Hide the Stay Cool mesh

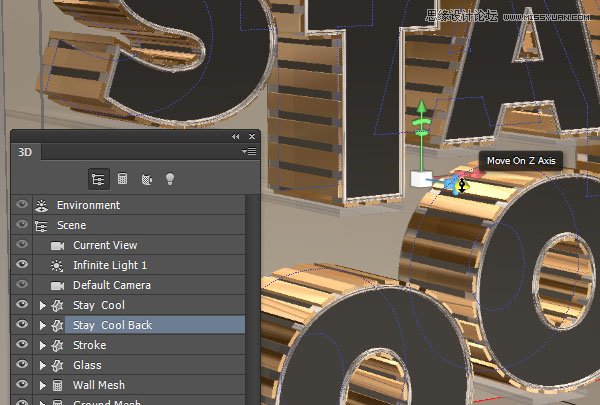22,304
